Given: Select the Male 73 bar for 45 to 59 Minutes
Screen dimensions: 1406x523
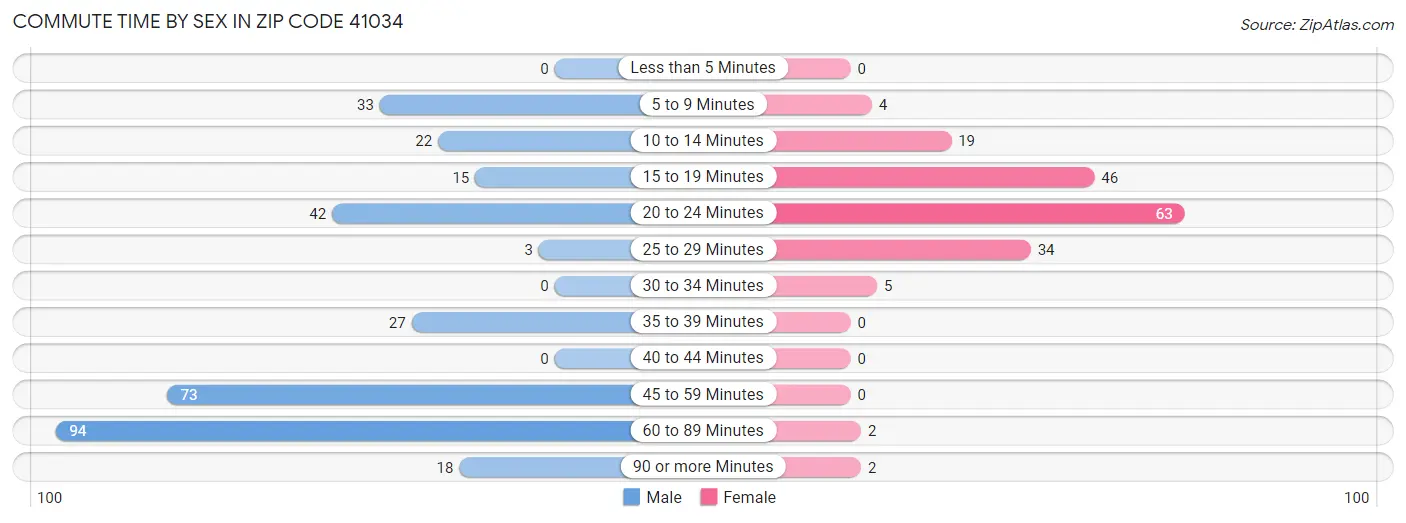Looking at the screenshot, I should pos(399,395).
